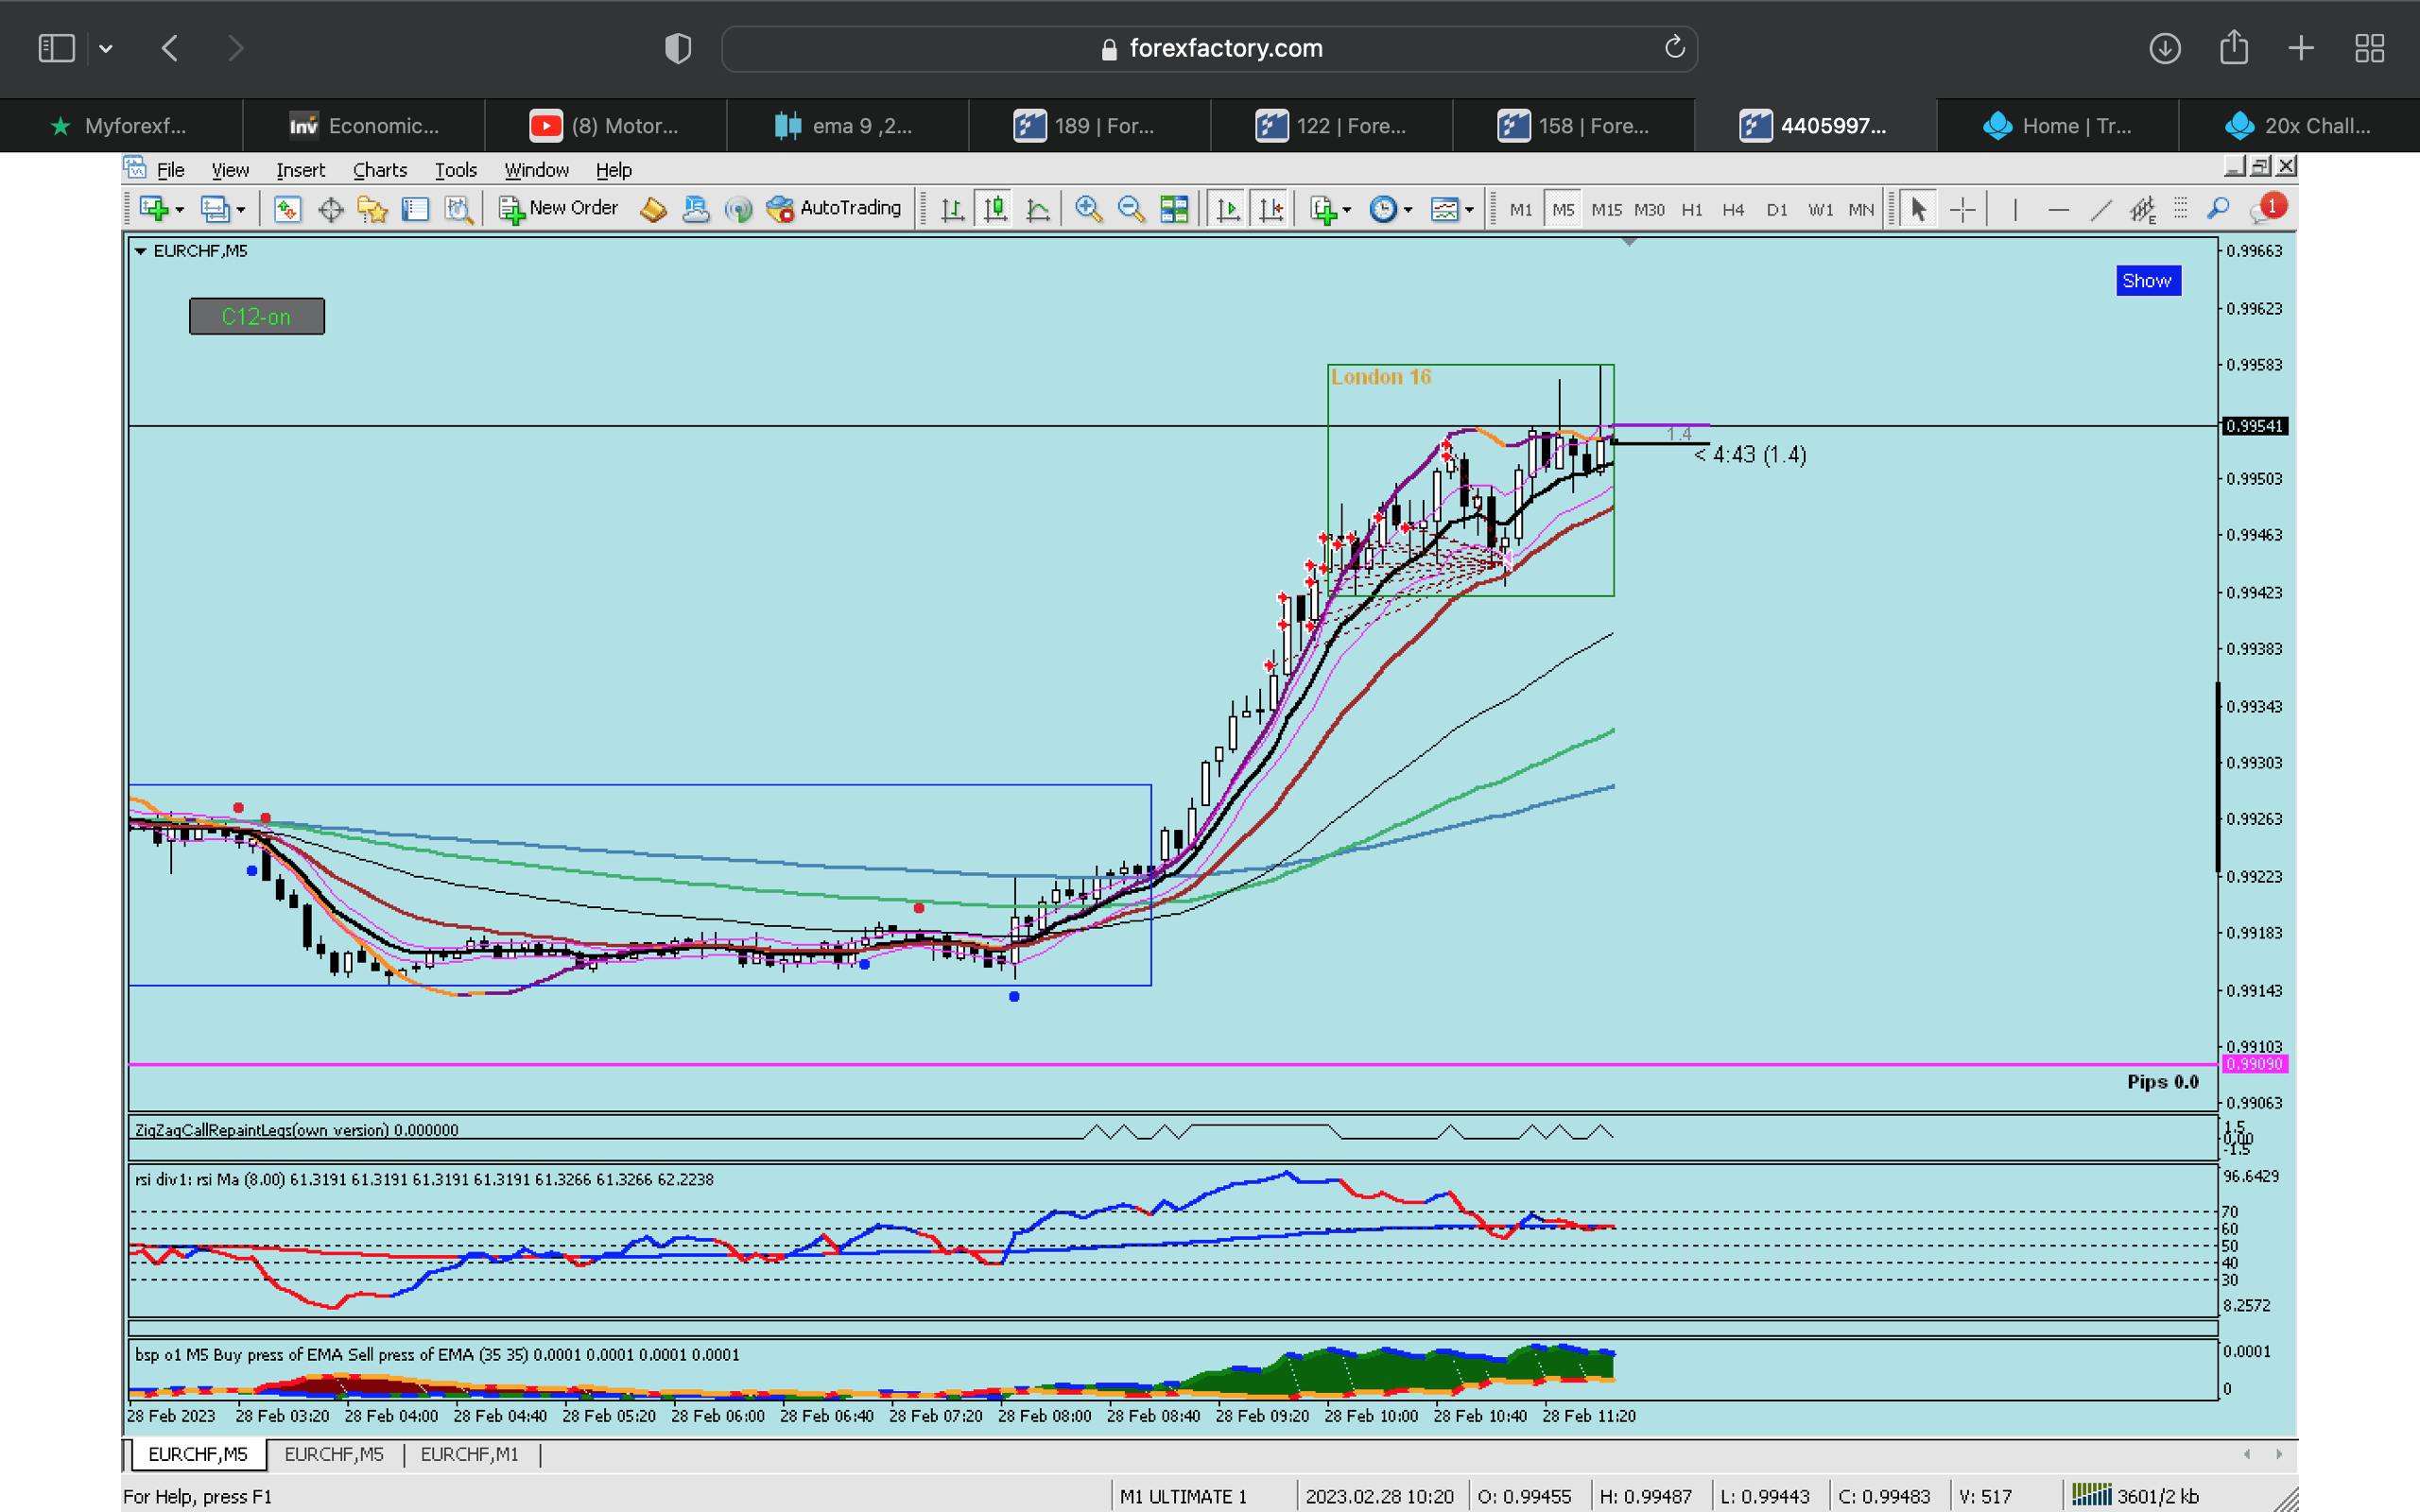Click the blue Show button

pyautogui.click(x=2147, y=281)
